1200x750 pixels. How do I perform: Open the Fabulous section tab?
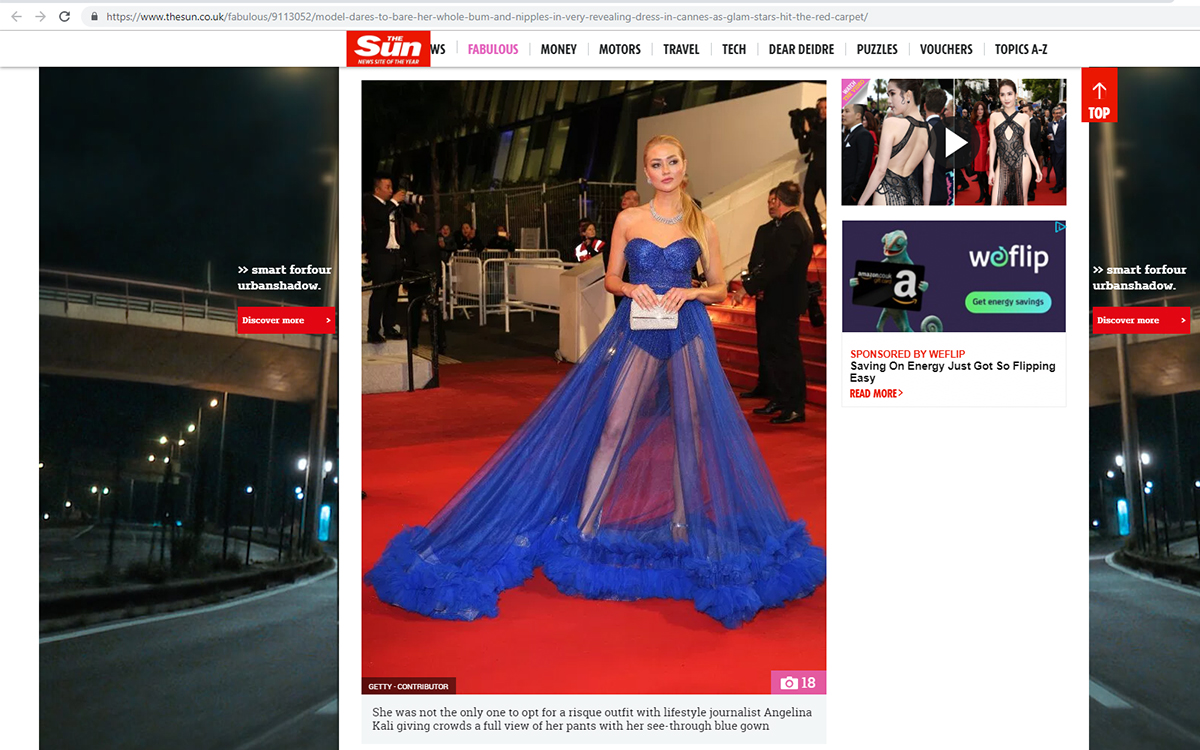(493, 49)
